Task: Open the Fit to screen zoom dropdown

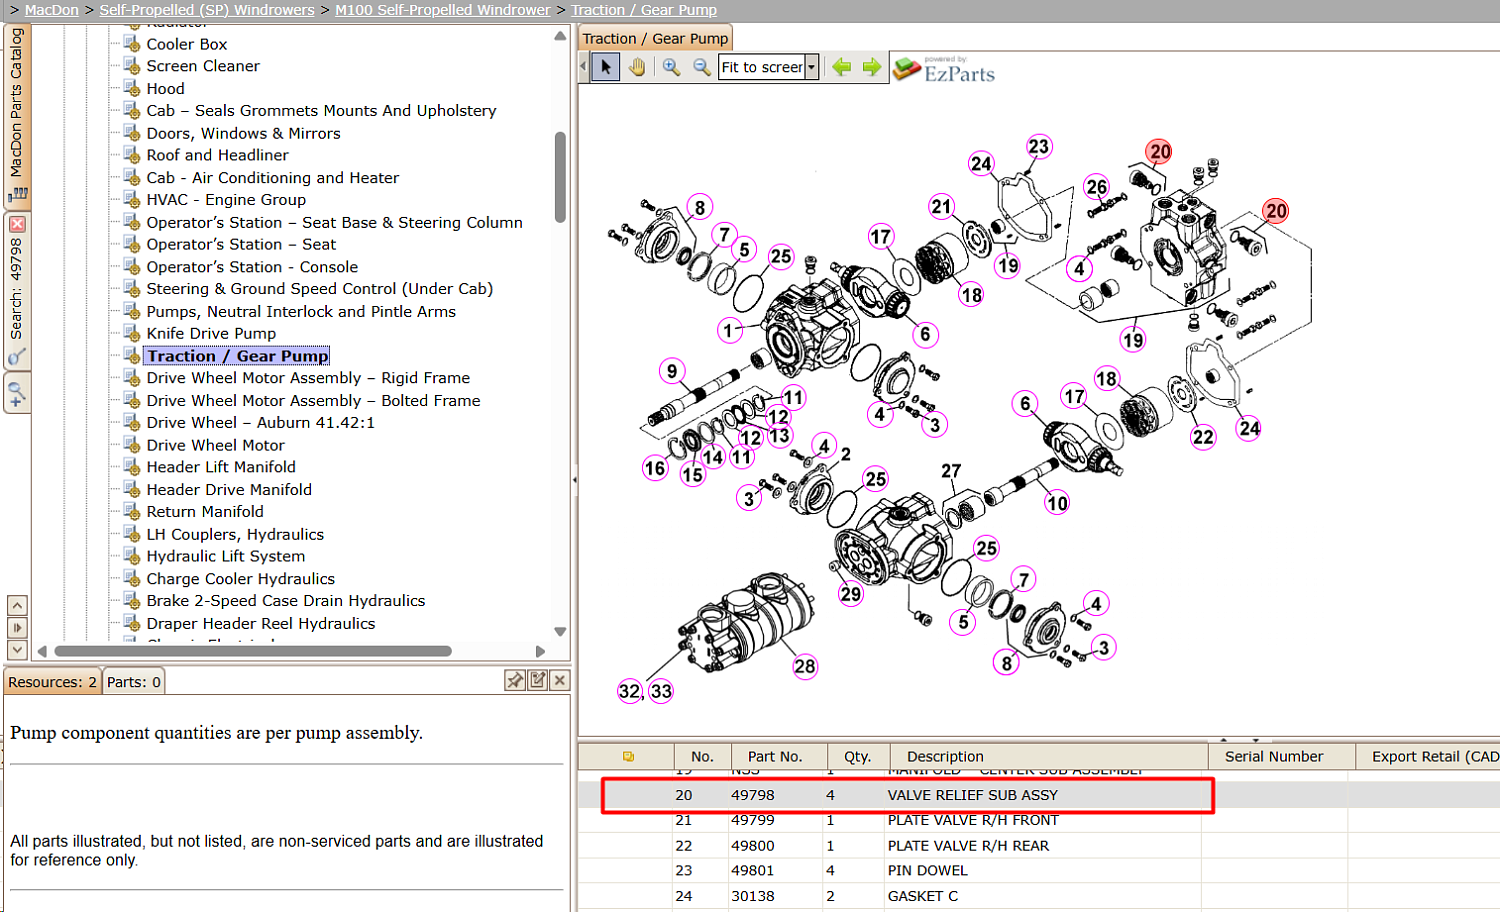Action: (x=812, y=67)
